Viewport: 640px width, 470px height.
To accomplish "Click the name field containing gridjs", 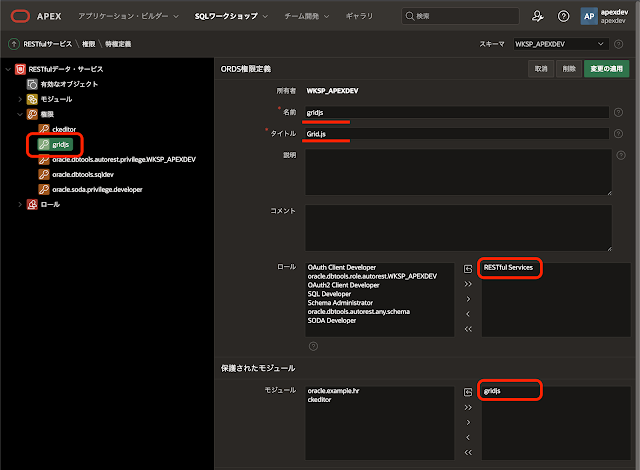I will coord(457,113).
